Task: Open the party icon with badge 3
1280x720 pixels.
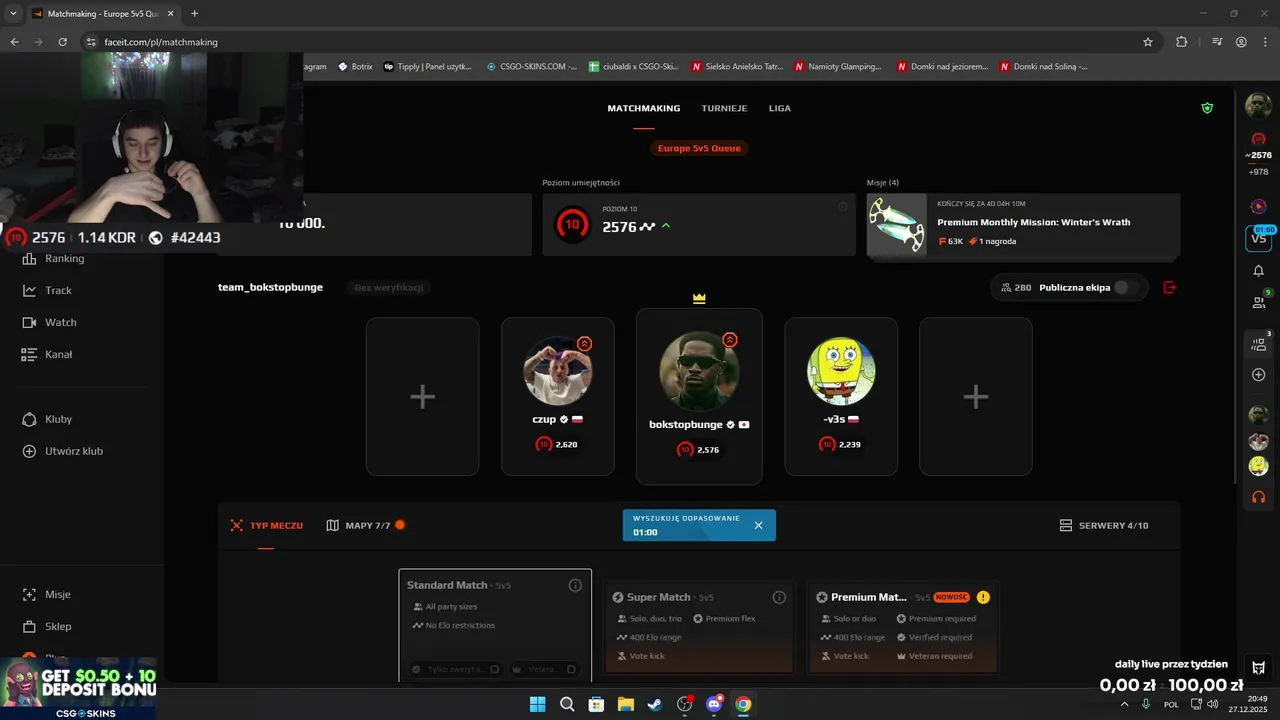Action: [1258, 344]
